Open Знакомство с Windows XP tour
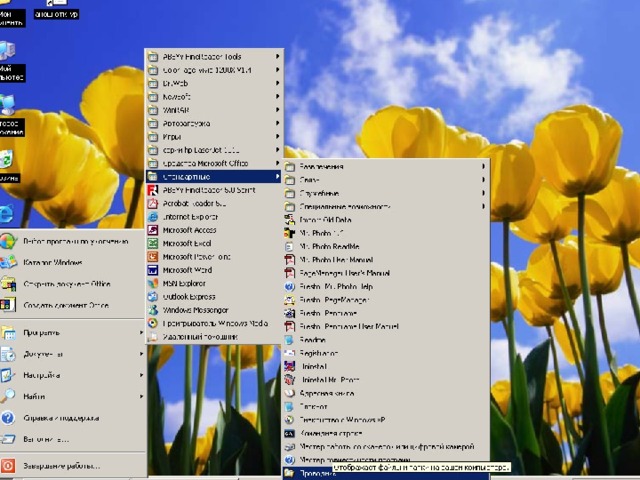This screenshot has height=480, width=640. (x=386, y=420)
